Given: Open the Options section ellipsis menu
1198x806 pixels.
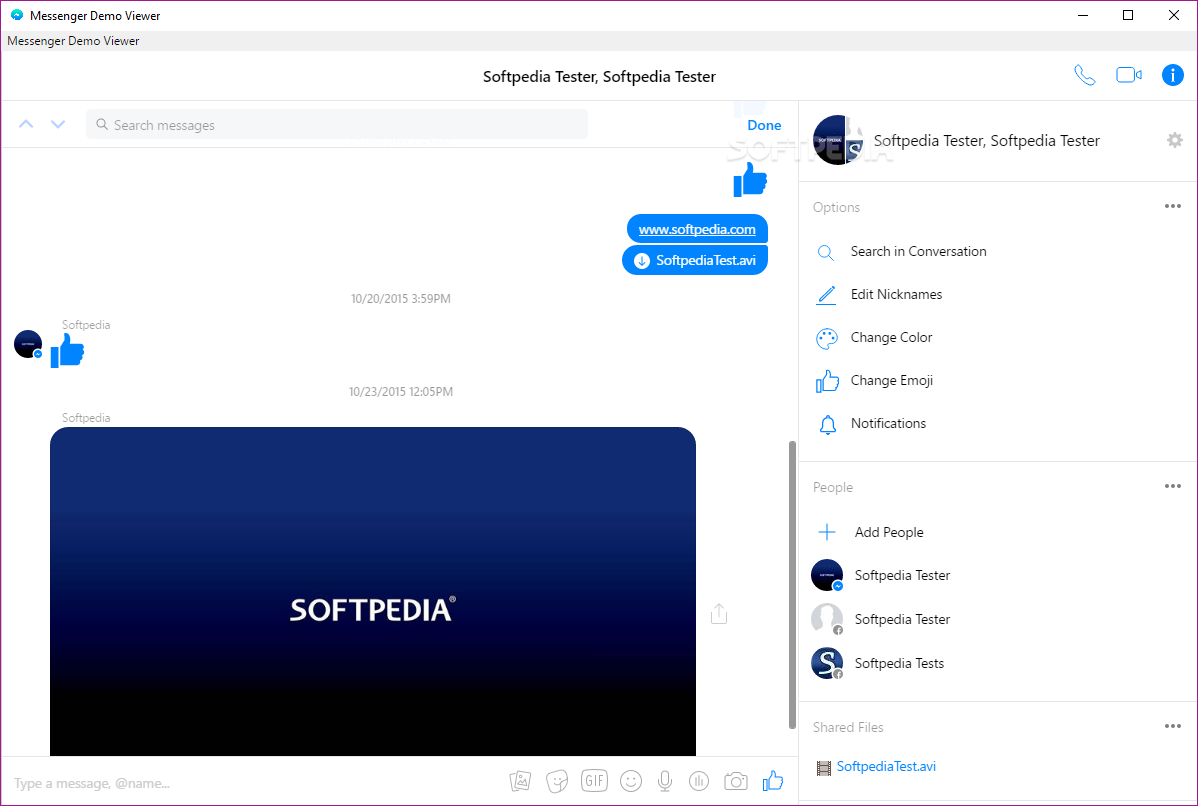Looking at the screenshot, I should (x=1173, y=206).
